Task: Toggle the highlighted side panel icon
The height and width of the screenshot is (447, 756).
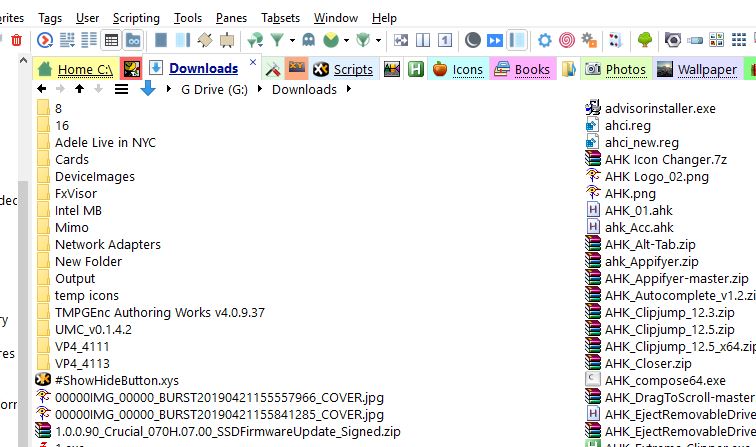Action: pos(517,40)
